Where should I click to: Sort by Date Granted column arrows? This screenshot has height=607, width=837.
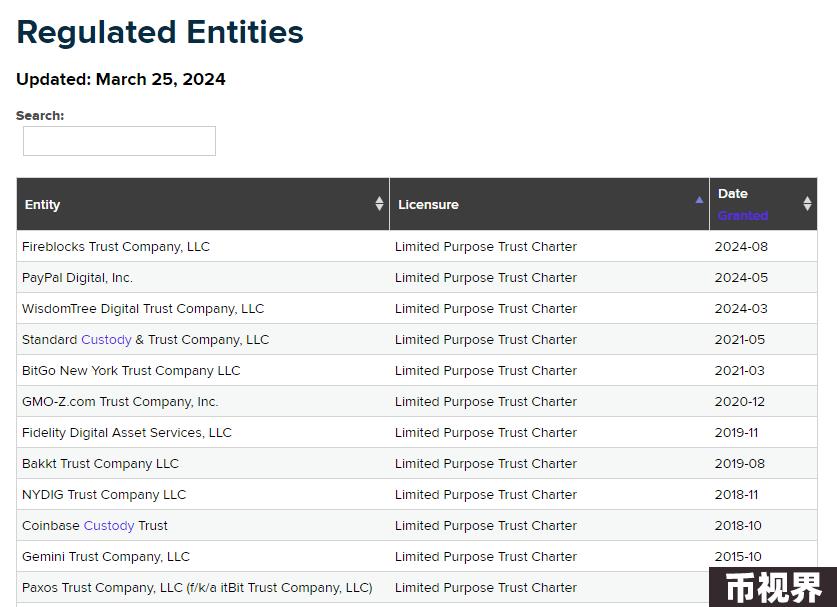coord(807,203)
